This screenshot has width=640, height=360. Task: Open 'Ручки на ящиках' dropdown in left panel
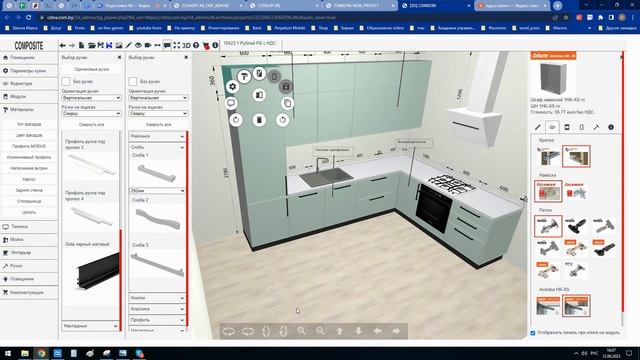tap(91, 113)
